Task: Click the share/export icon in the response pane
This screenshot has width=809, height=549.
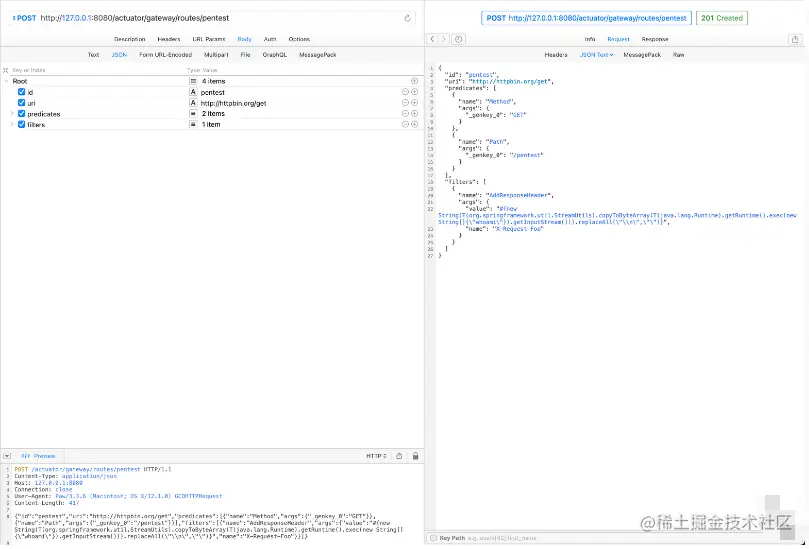Action: click(795, 39)
